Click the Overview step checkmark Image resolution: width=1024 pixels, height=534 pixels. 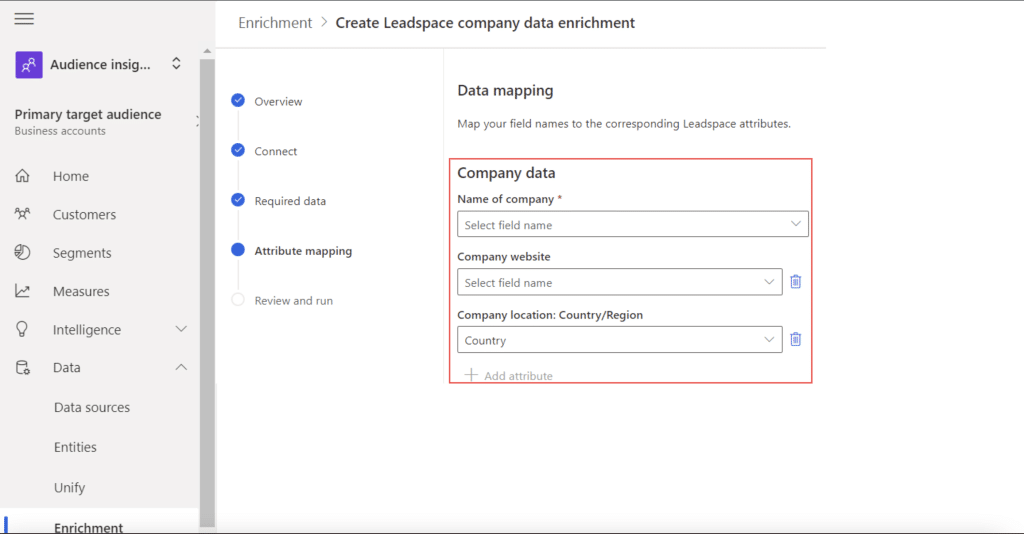238,101
